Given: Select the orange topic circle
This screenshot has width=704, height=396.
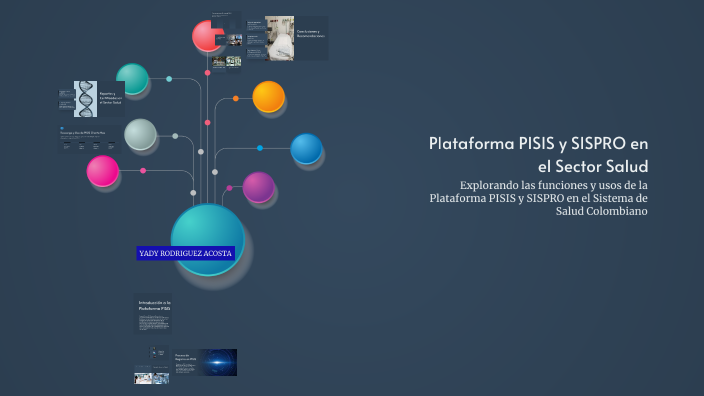Looking at the screenshot, I should 268,97.
